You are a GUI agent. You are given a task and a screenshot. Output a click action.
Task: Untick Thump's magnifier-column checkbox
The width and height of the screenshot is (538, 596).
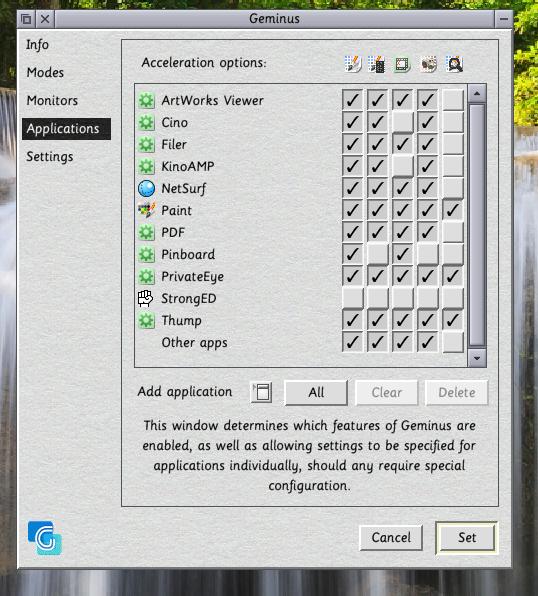coord(452,320)
